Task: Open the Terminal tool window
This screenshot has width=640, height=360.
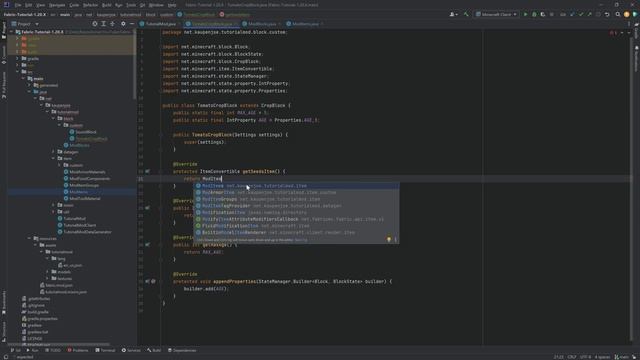Action: tap(106, 350)
